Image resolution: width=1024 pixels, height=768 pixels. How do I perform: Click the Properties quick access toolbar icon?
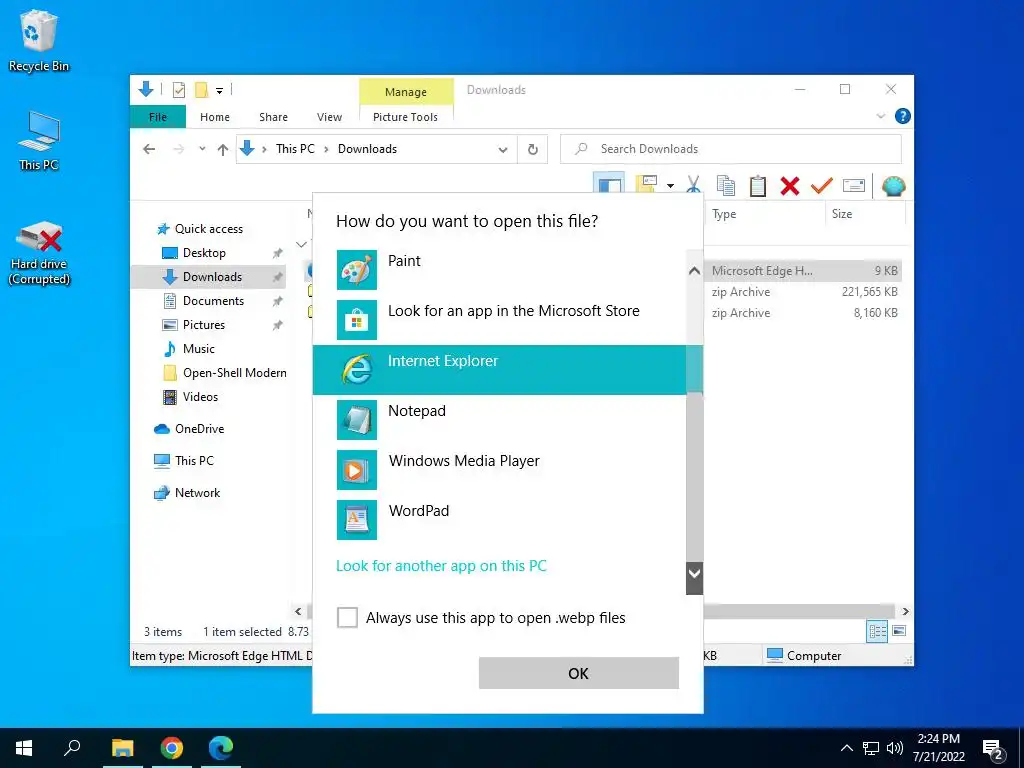click(x=178, y=89)
